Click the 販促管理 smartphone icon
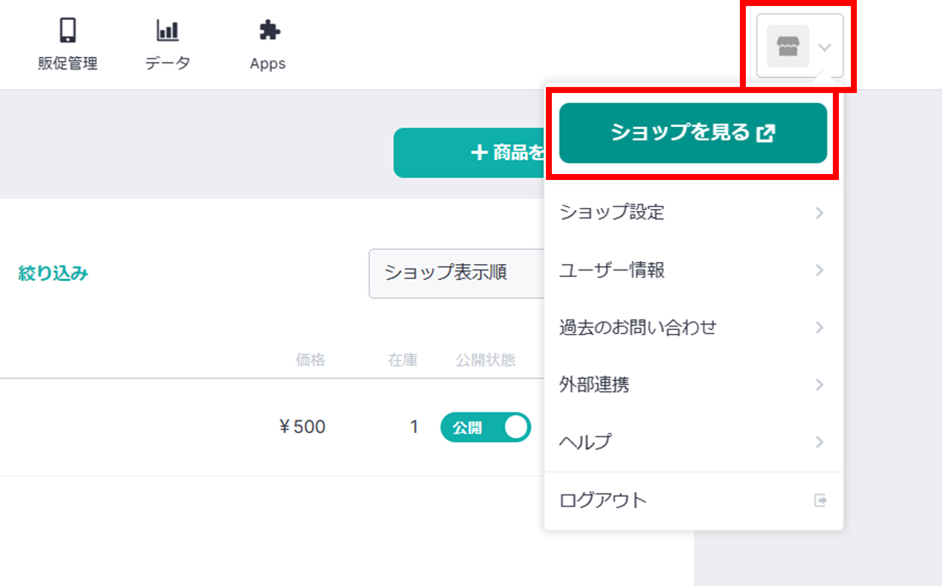942x586 pixels. (x=68, y=31)
